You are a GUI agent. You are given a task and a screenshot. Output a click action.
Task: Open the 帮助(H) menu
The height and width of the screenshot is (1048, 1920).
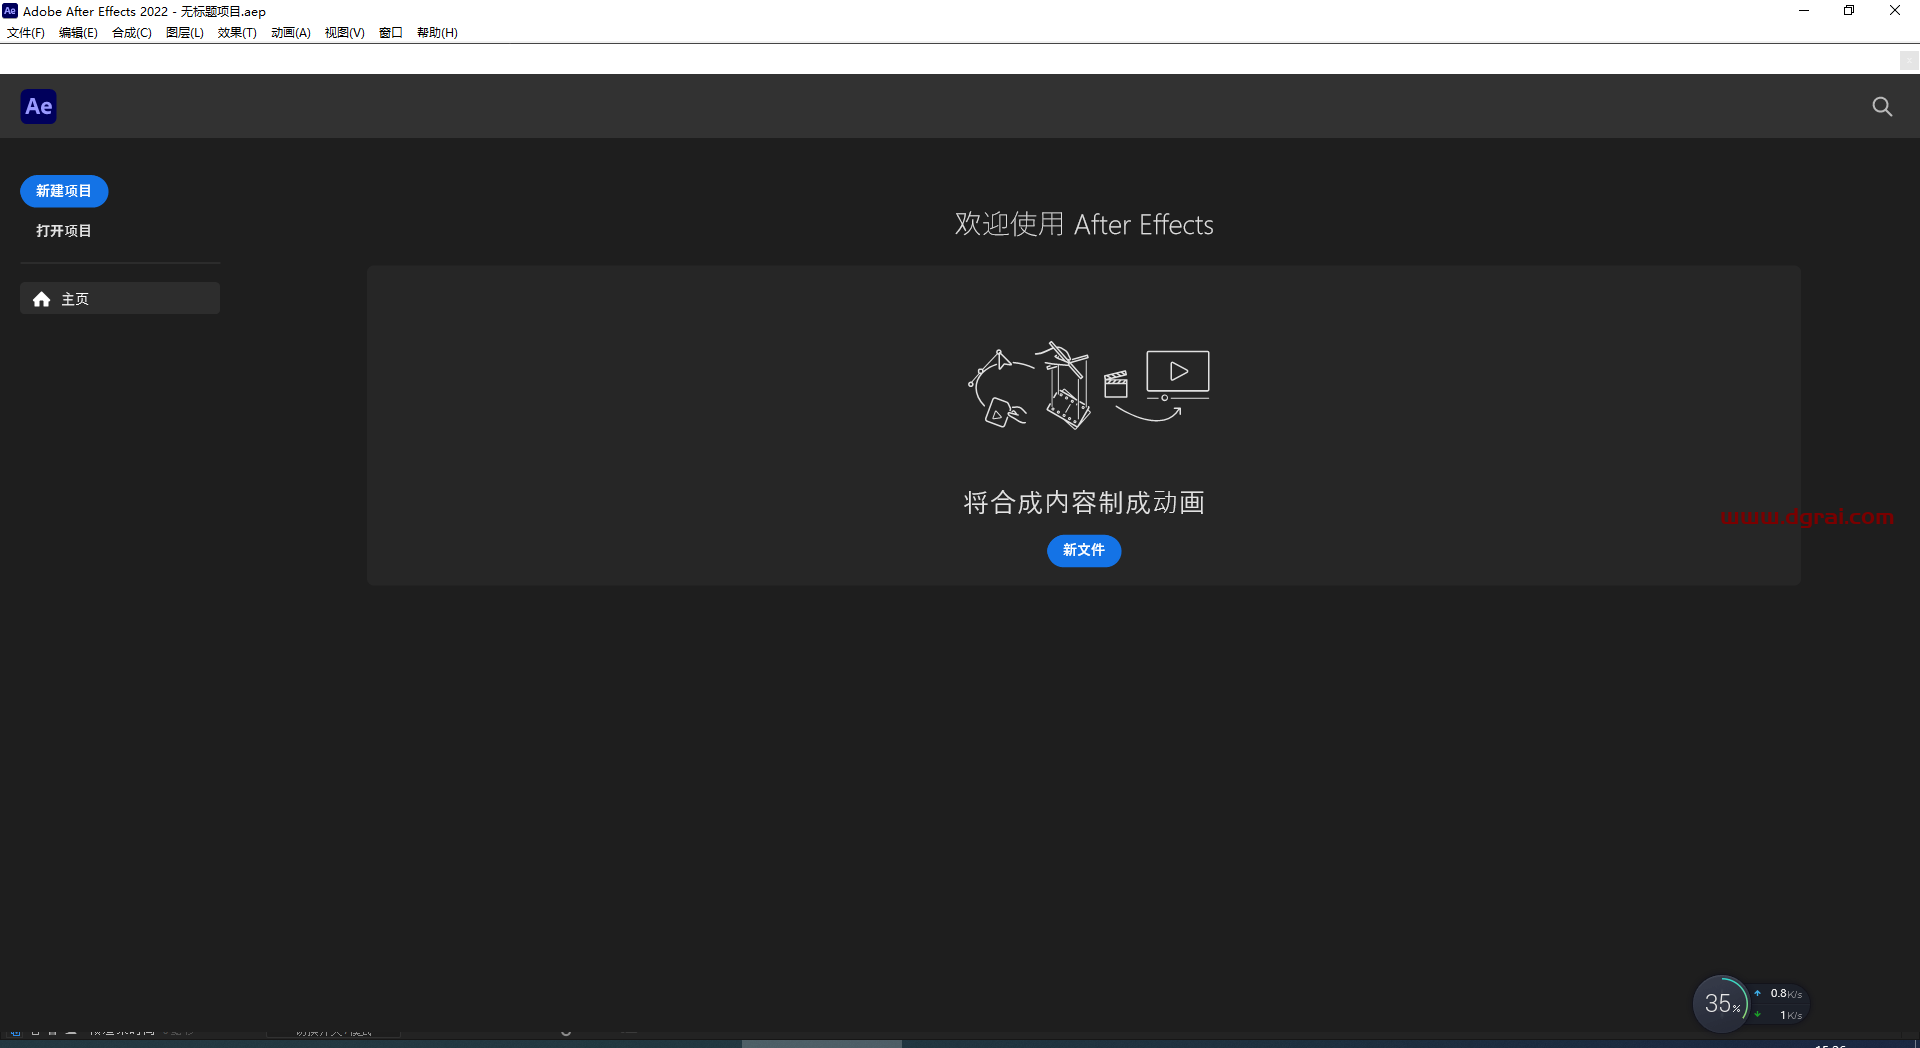click(437, 32)
